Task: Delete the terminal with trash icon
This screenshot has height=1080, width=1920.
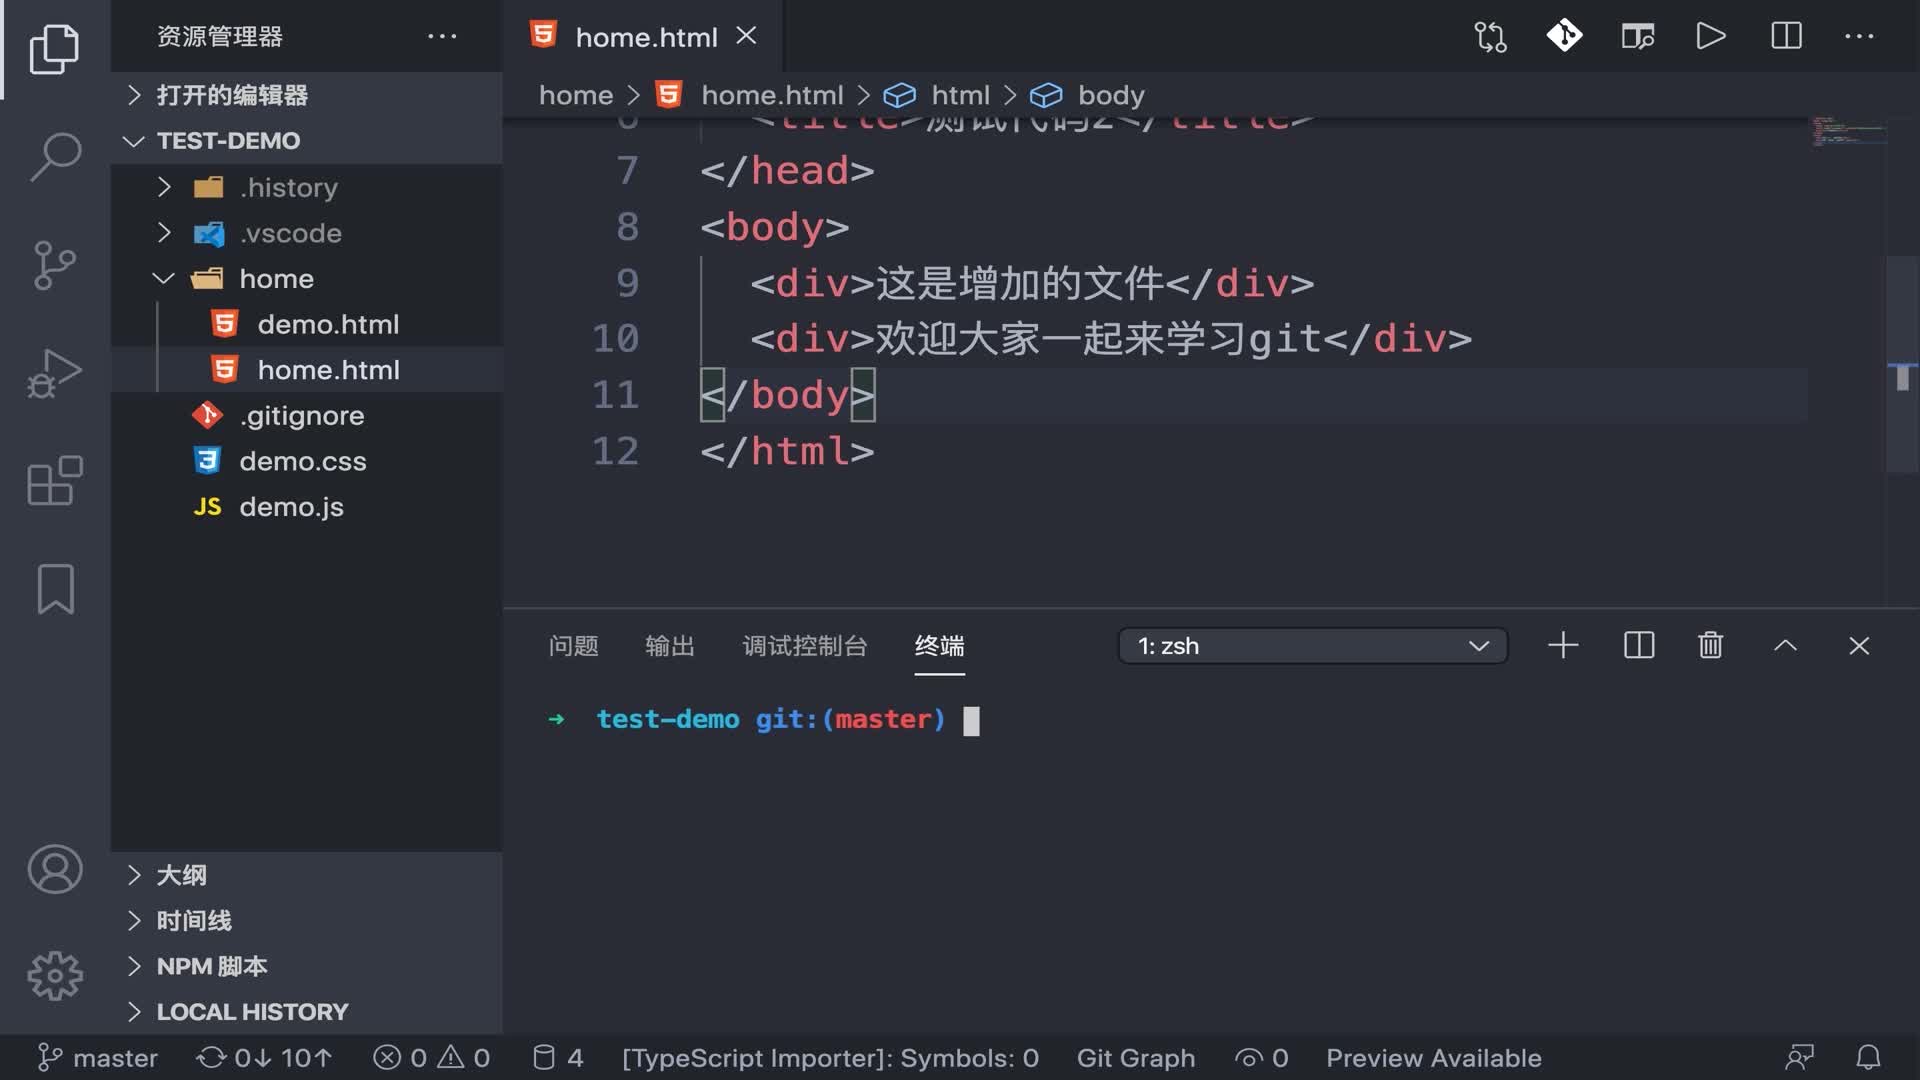Action: point(1710,646)
